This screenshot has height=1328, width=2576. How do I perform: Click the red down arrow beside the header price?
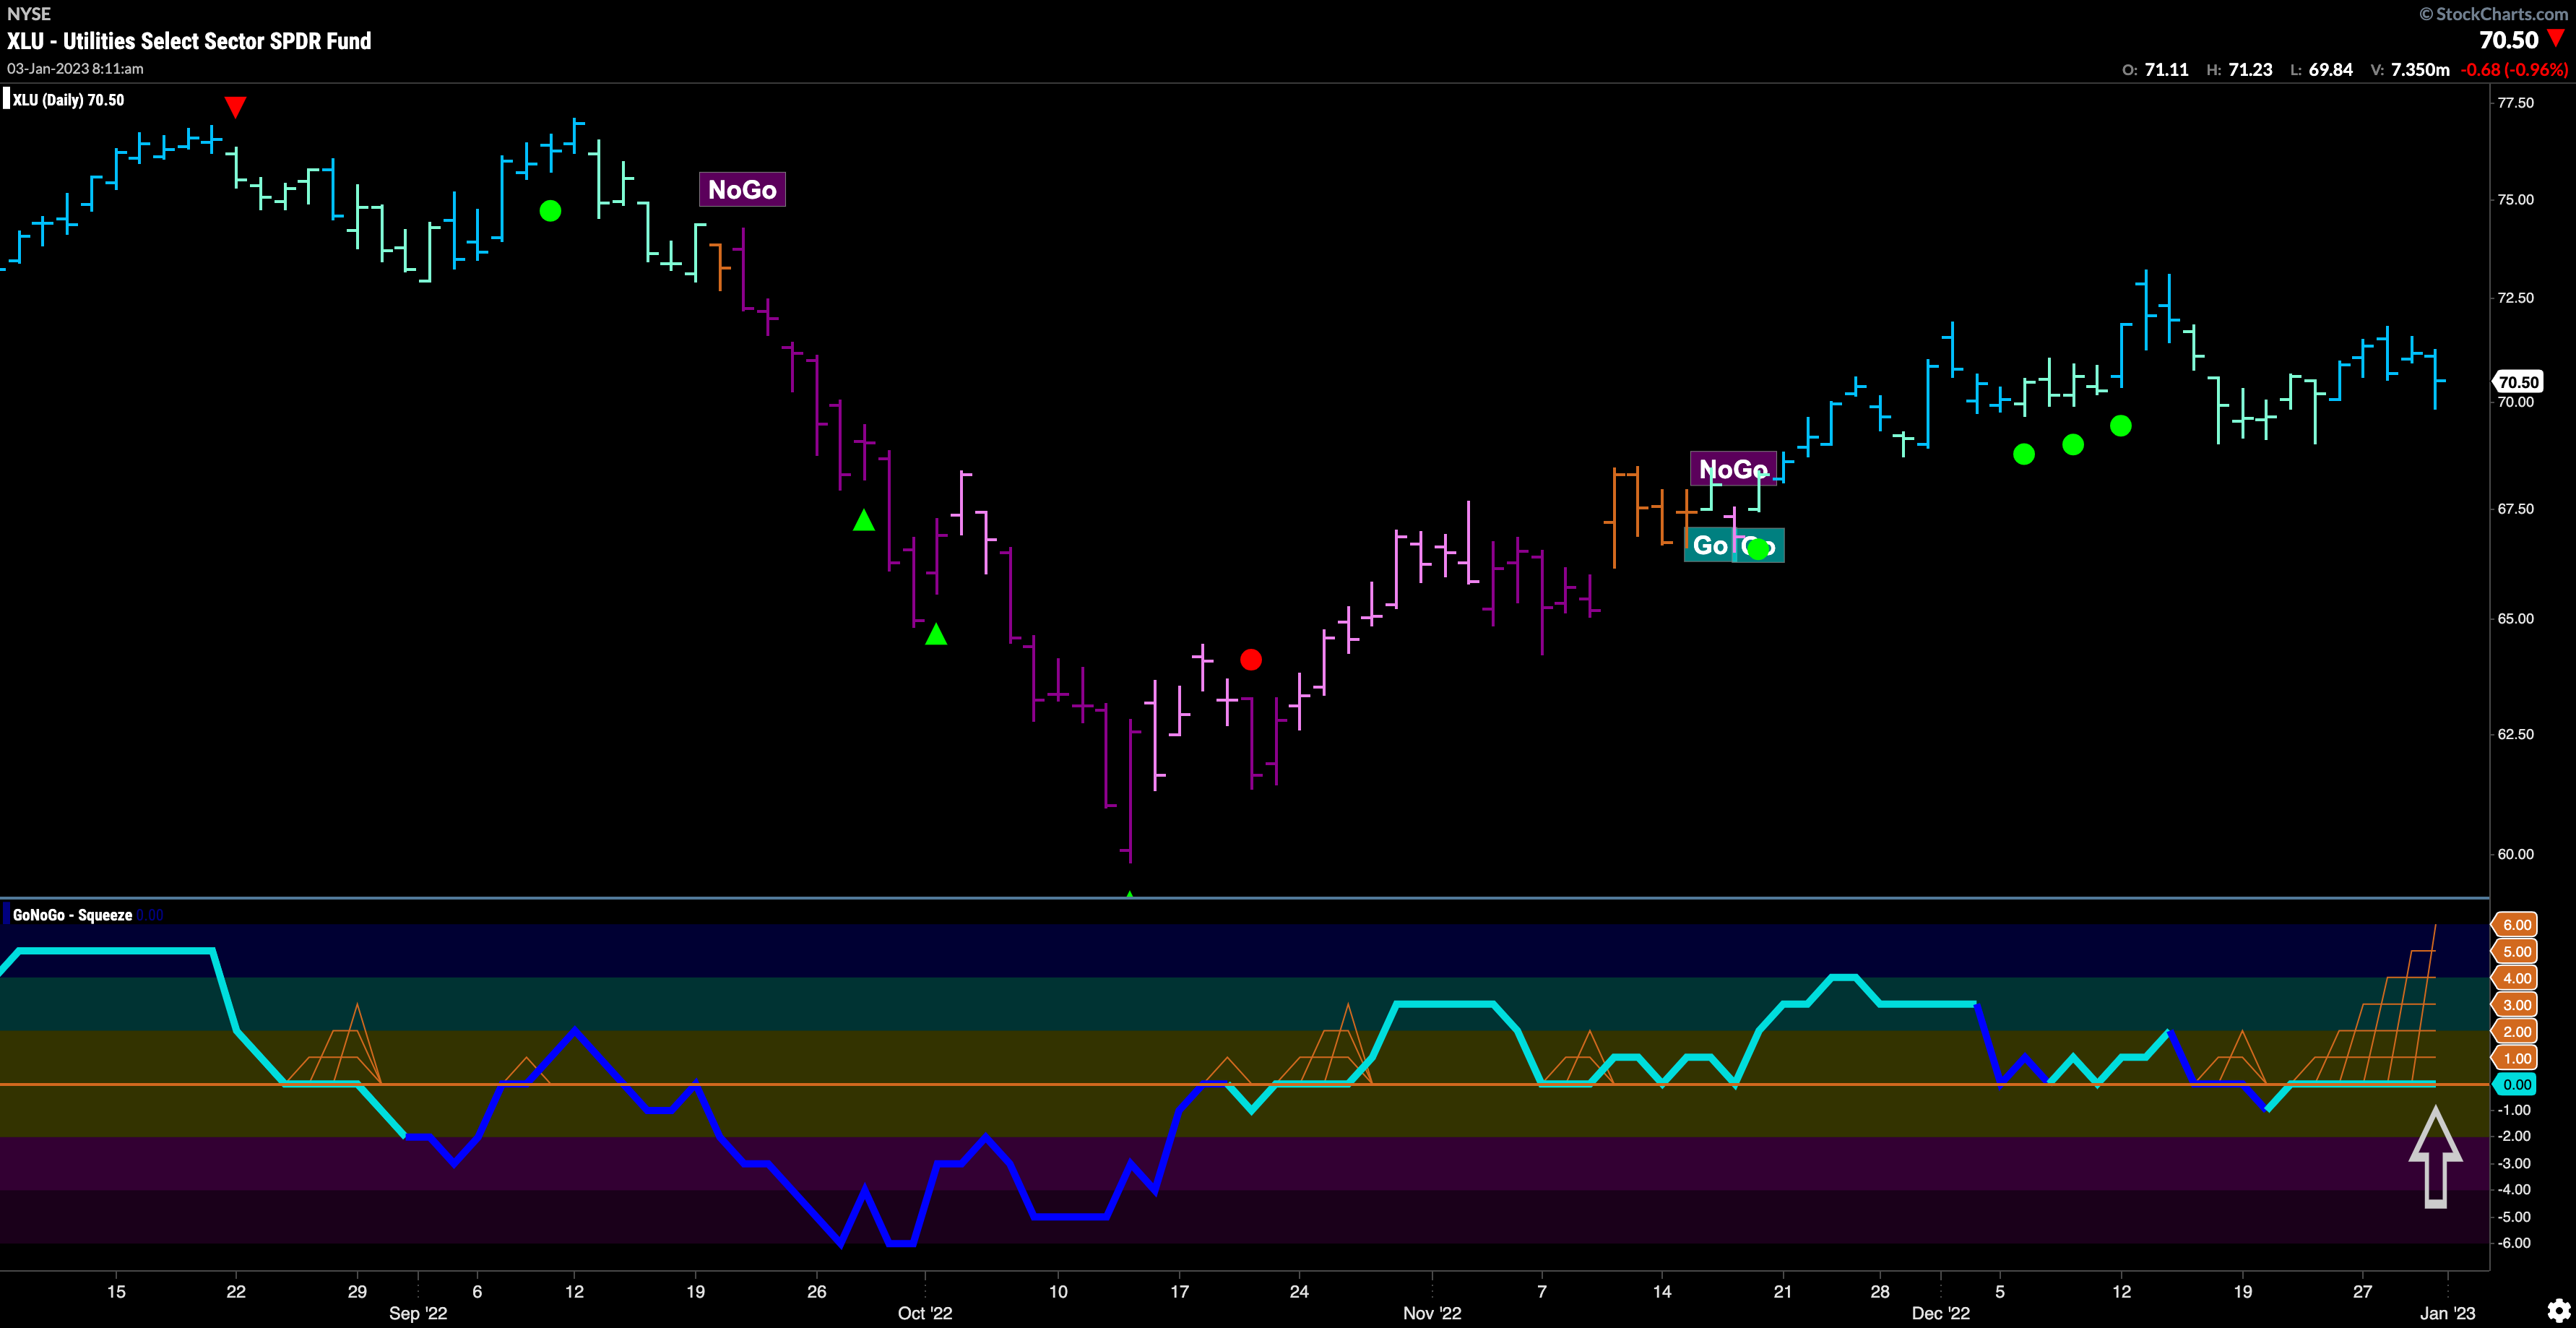tap(2556, 39)
